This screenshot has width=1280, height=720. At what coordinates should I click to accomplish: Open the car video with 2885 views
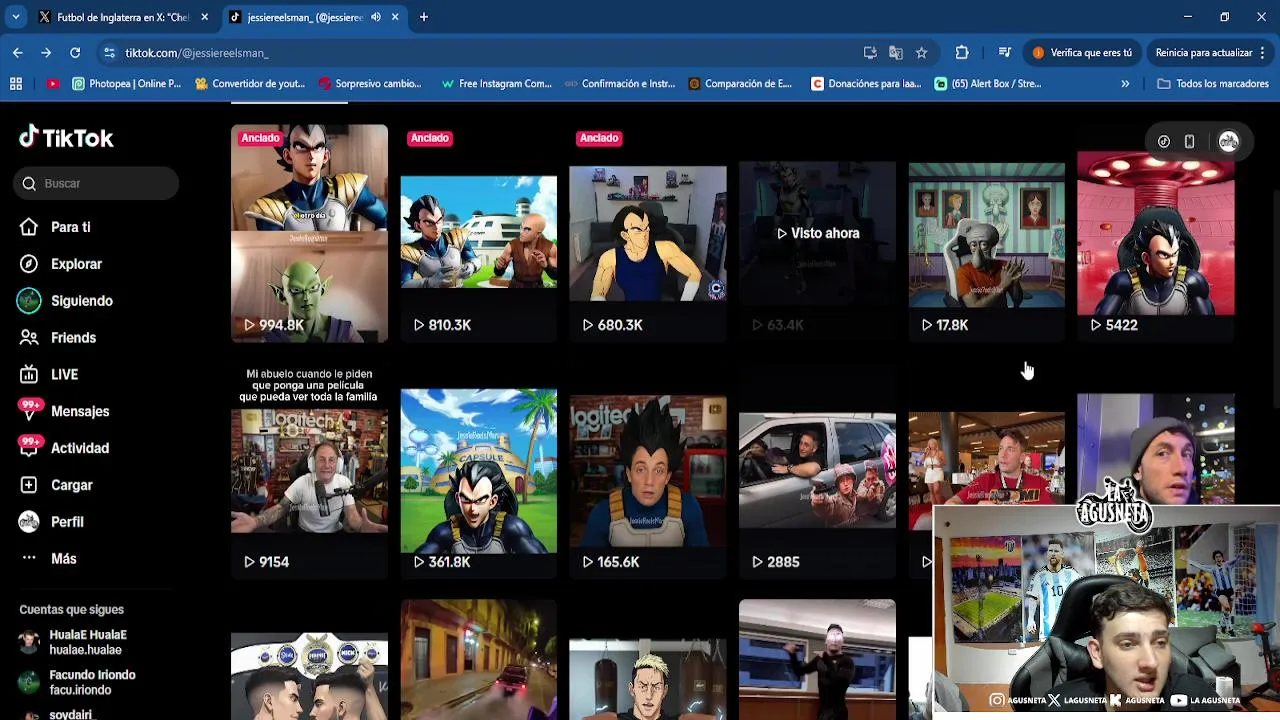(x=817, y=471)
